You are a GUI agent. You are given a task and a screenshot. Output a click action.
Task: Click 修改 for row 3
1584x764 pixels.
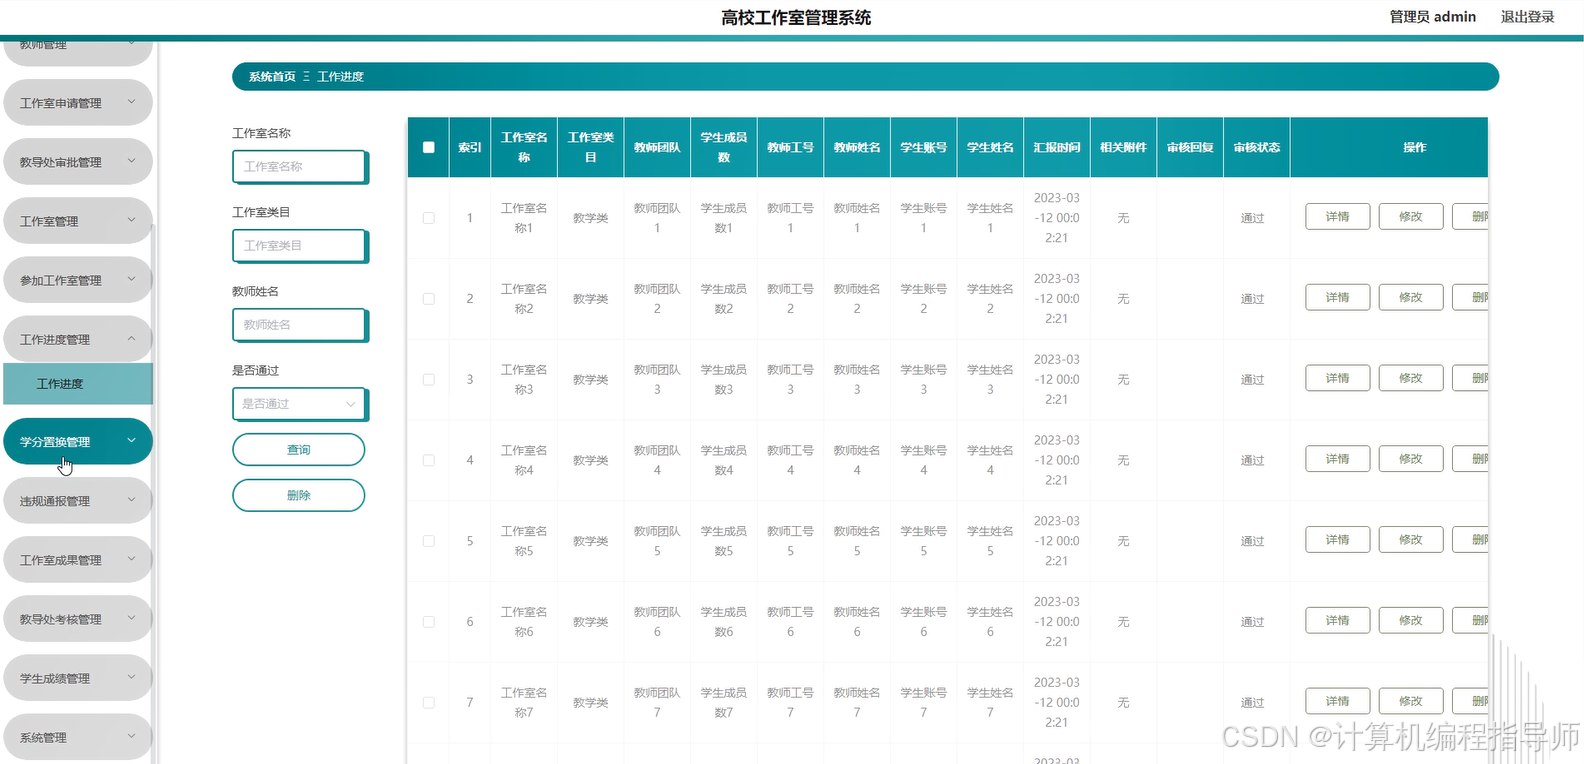click(x=1410, y=379)
